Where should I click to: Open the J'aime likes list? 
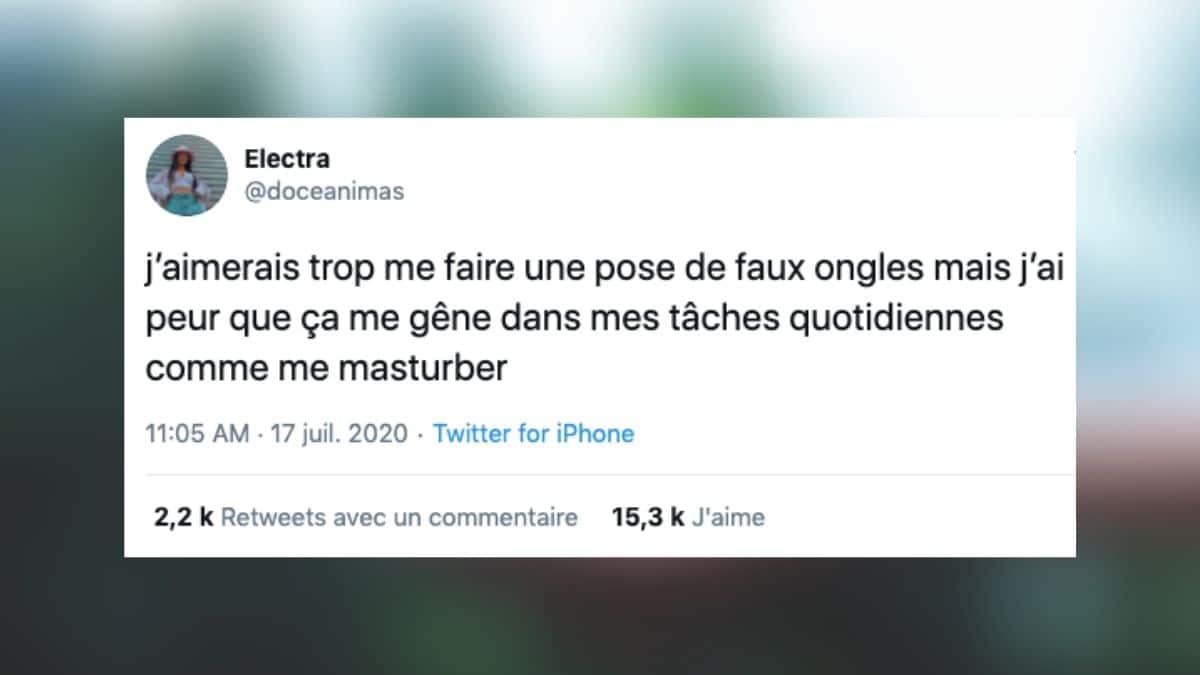point(727,517)
